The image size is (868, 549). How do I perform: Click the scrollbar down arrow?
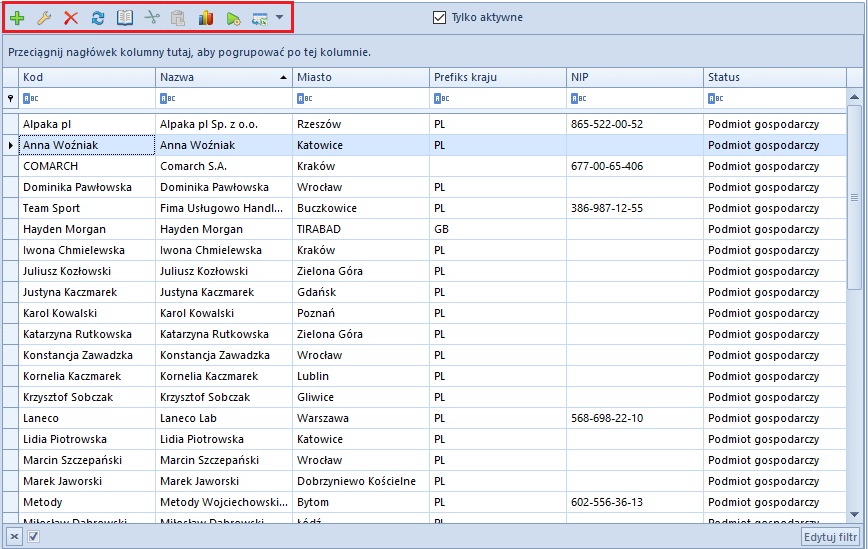(854, 515)
